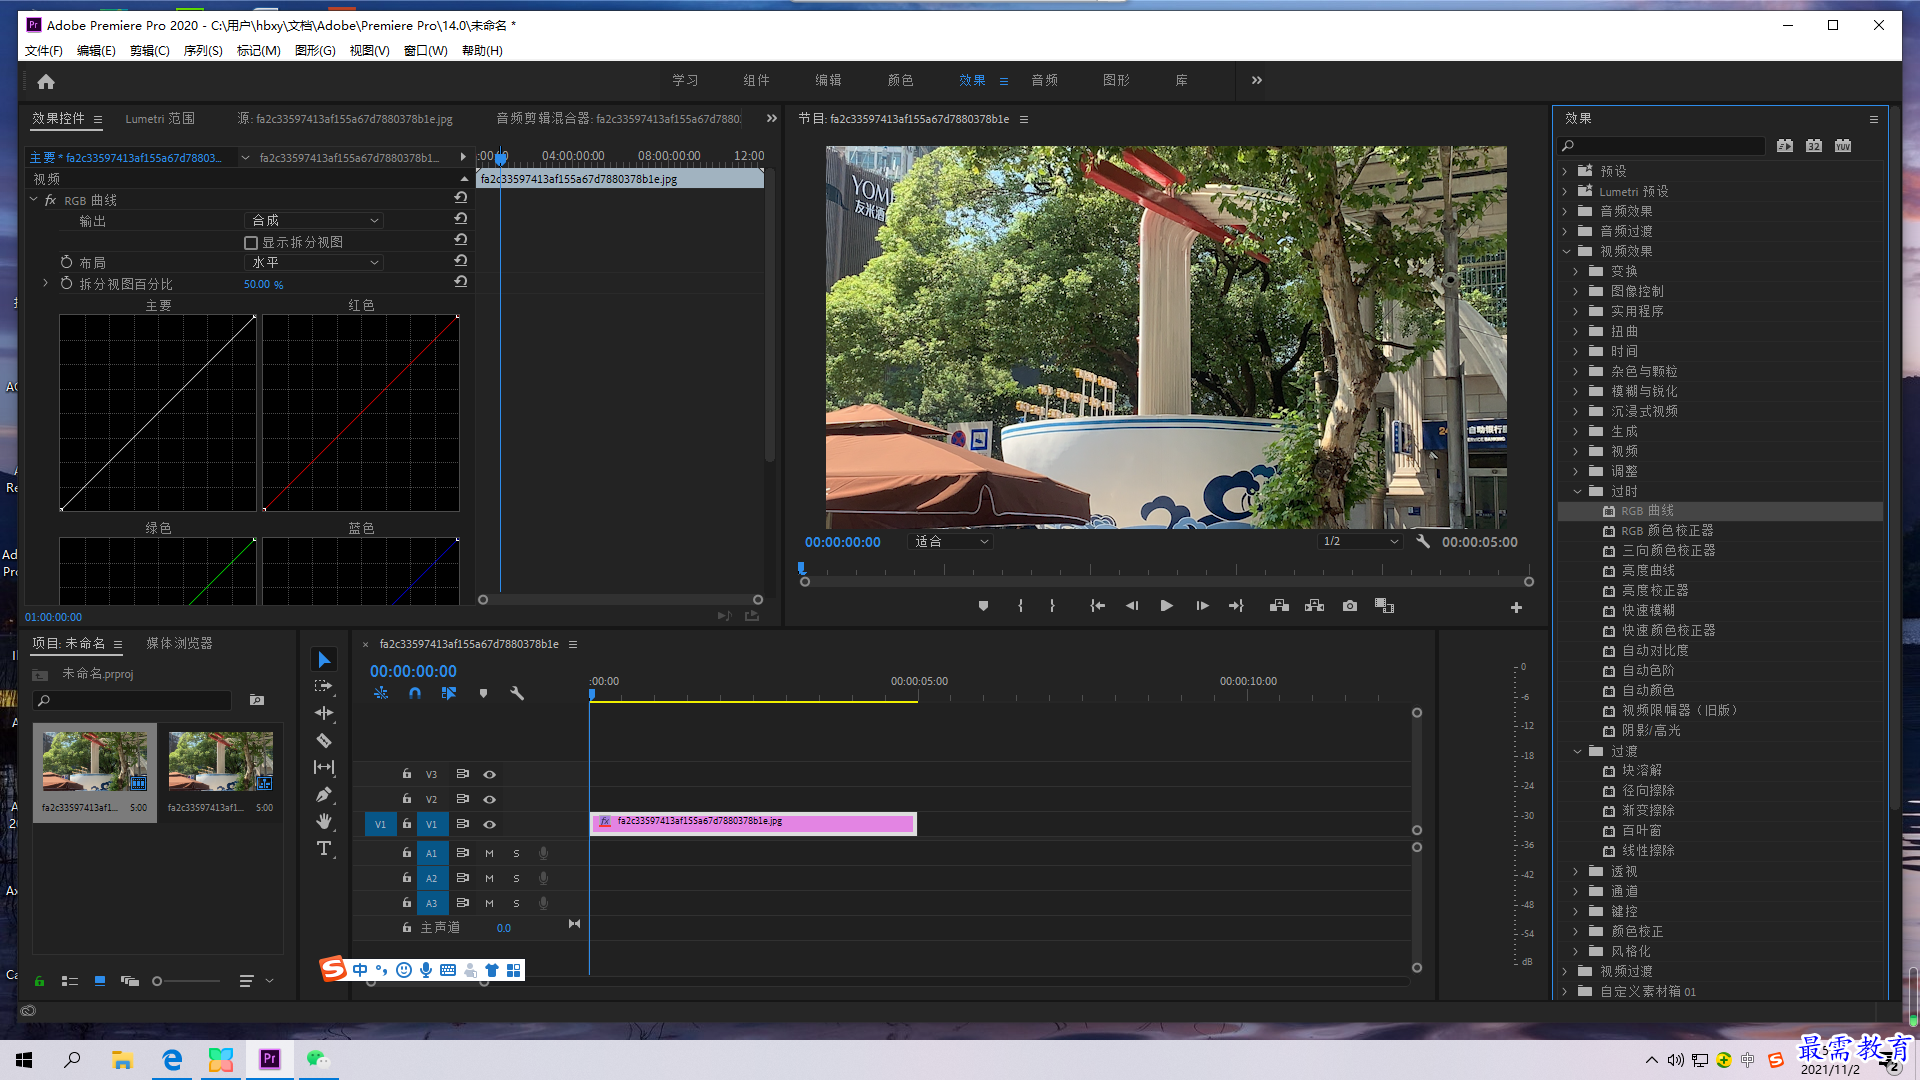Step forward one frame in Program monitor
Viewport: 1920px width, 1080px height.
[x=1202, y=606]
